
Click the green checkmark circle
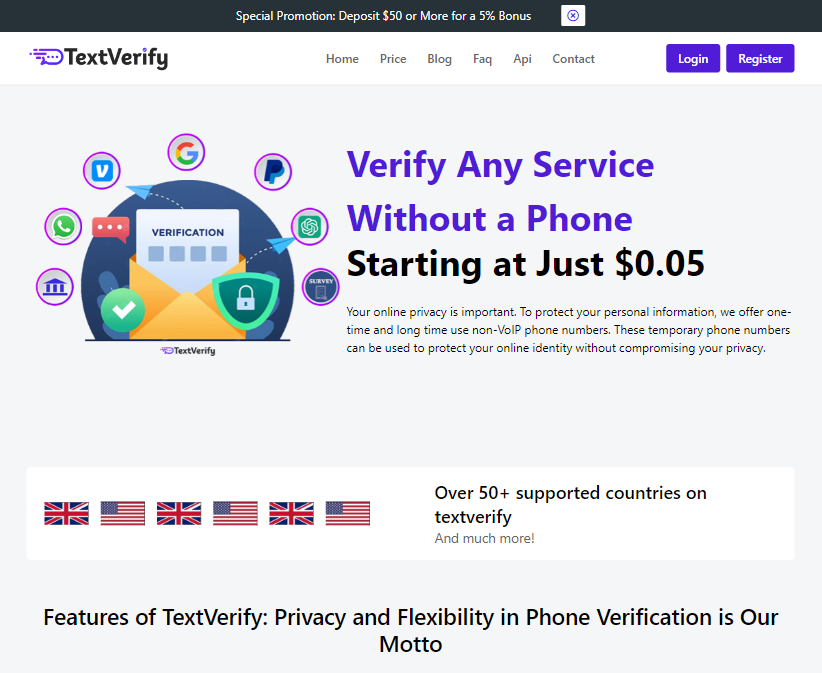(123, 311)
